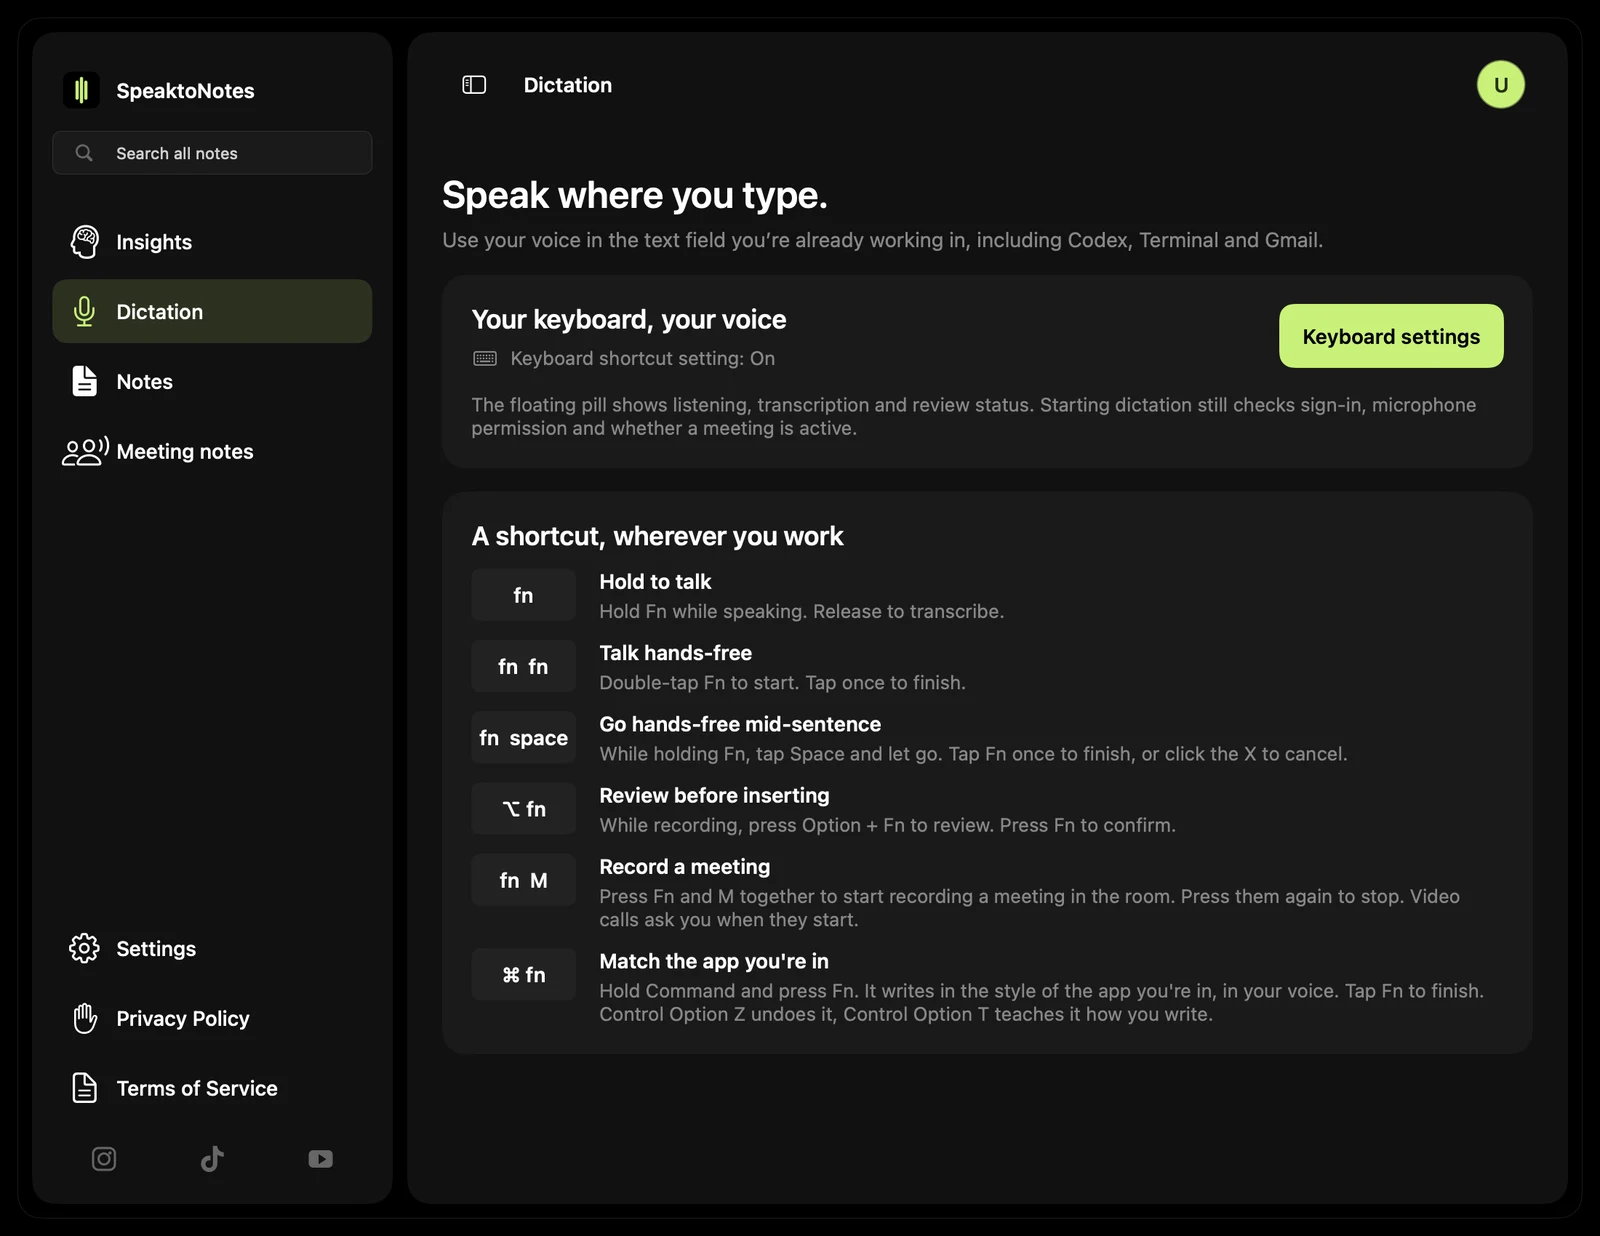Click the fn fn key badge
Screen dimensions: 1600x1236
[x=523, y=666]
